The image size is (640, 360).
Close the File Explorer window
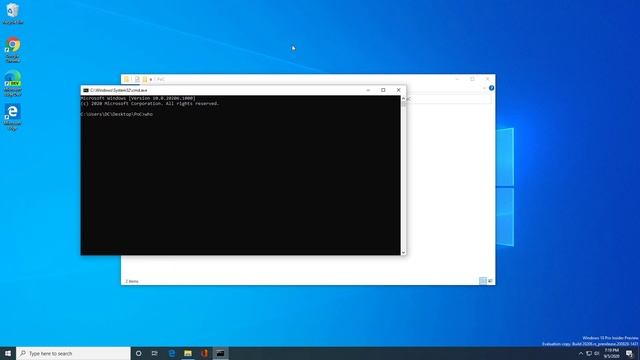487,79
